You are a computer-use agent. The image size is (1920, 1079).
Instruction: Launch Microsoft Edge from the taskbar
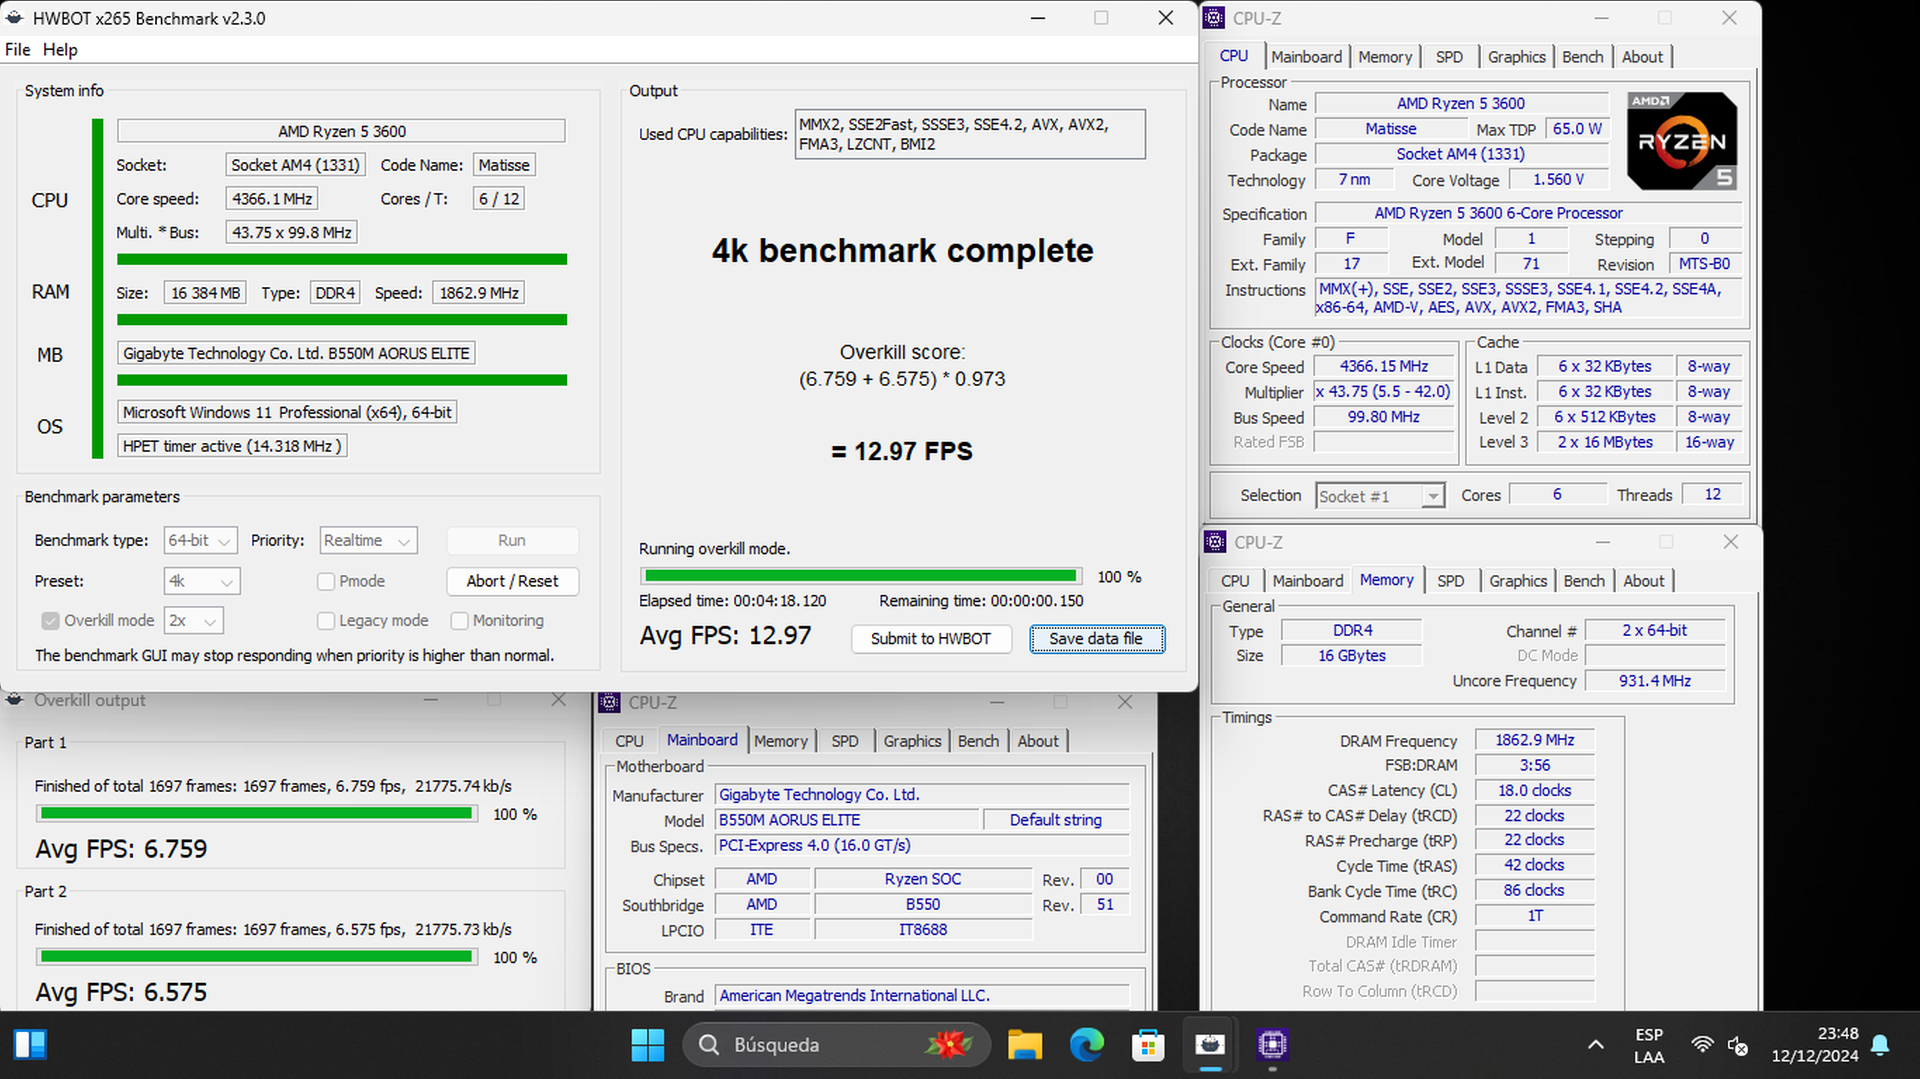(x=1087, y=1045)
